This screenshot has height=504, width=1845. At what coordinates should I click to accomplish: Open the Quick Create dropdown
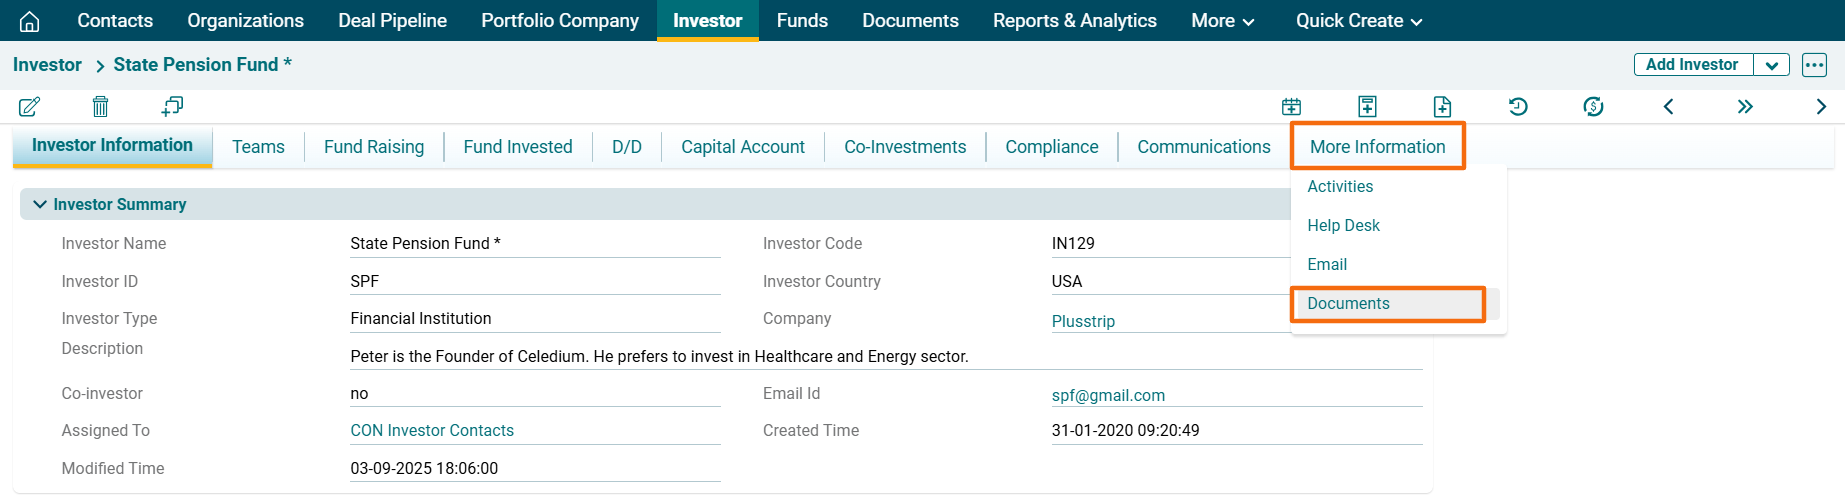click(x=1358, y=21)
